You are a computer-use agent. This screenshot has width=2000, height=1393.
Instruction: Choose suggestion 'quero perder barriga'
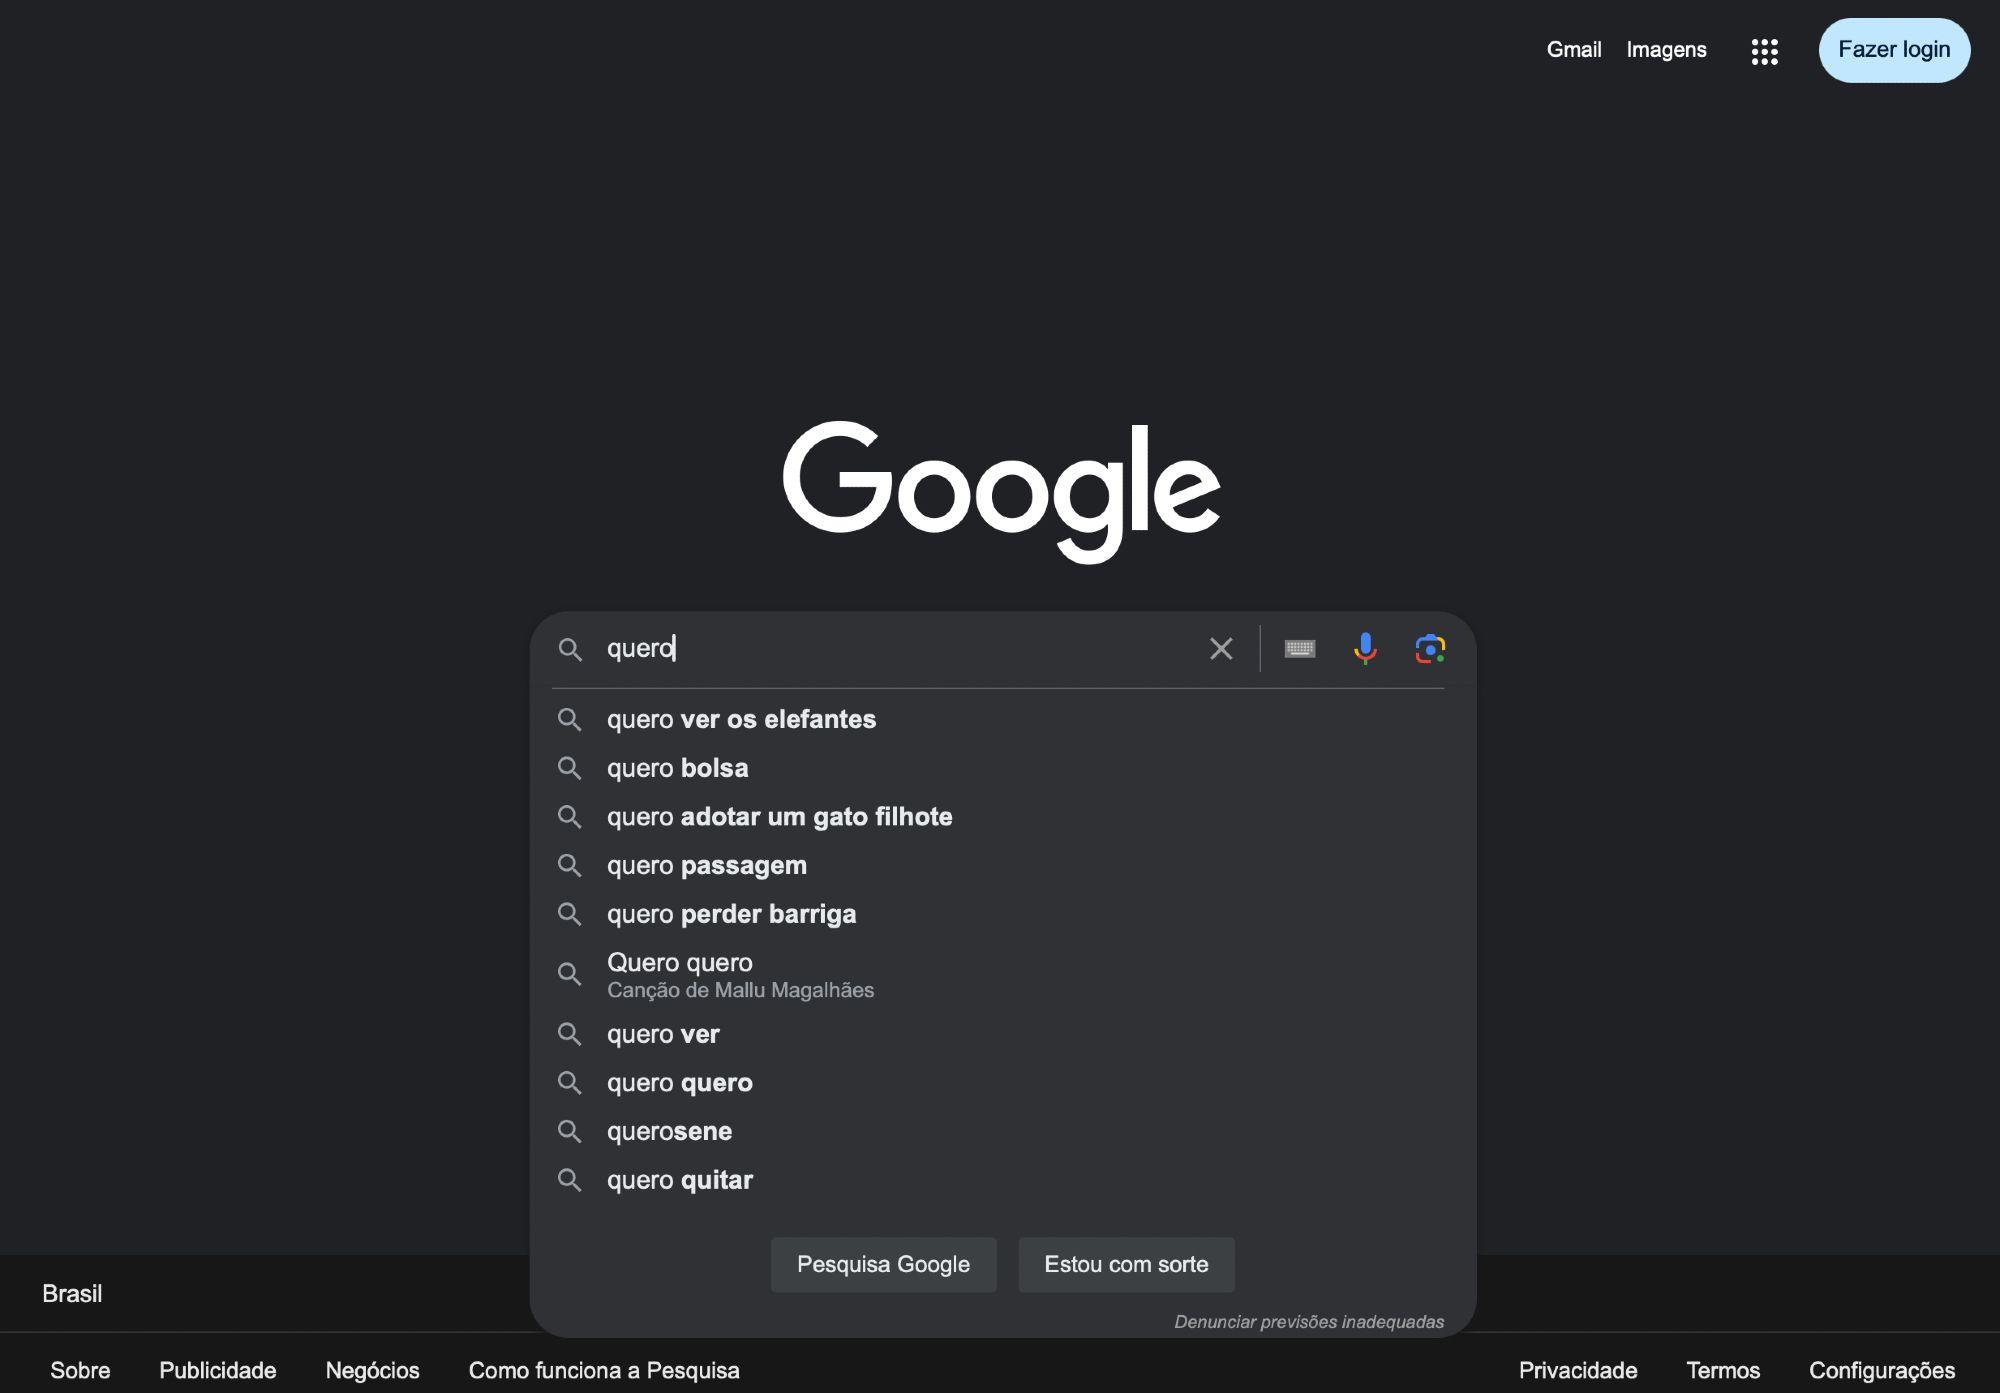1001,914
